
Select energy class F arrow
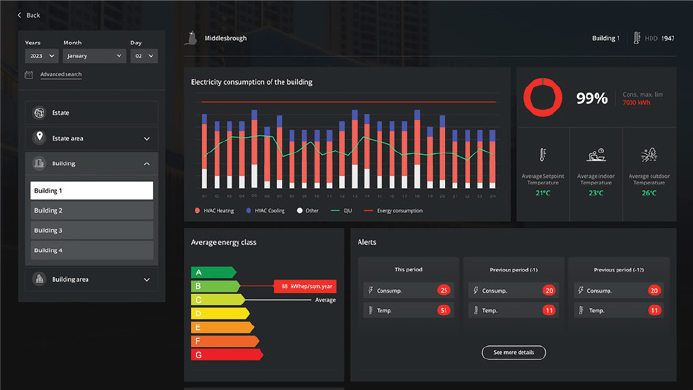225,341
